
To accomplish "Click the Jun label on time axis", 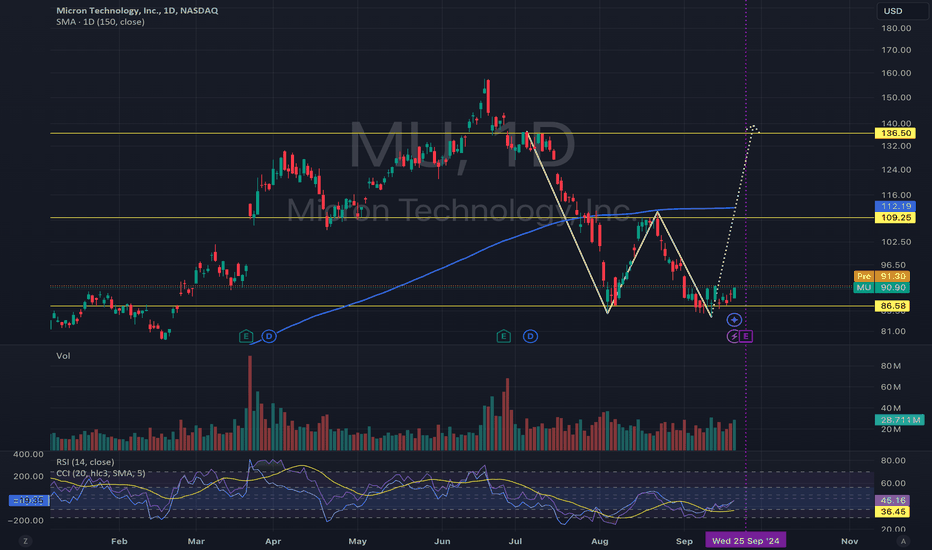I will point(442,541).
